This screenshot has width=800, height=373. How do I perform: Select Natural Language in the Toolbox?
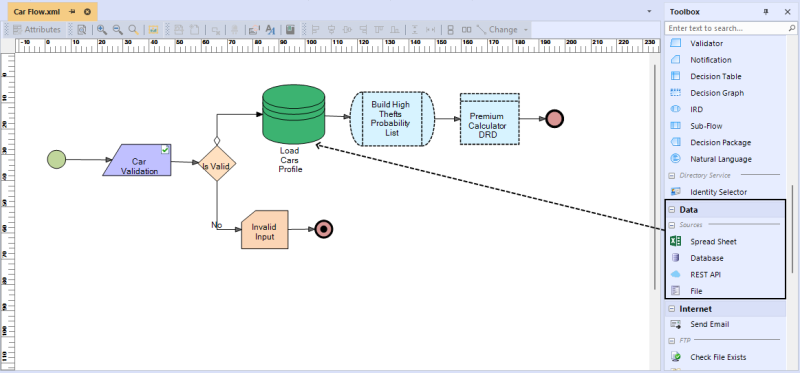pyautogui.click(x=721, y=159)
